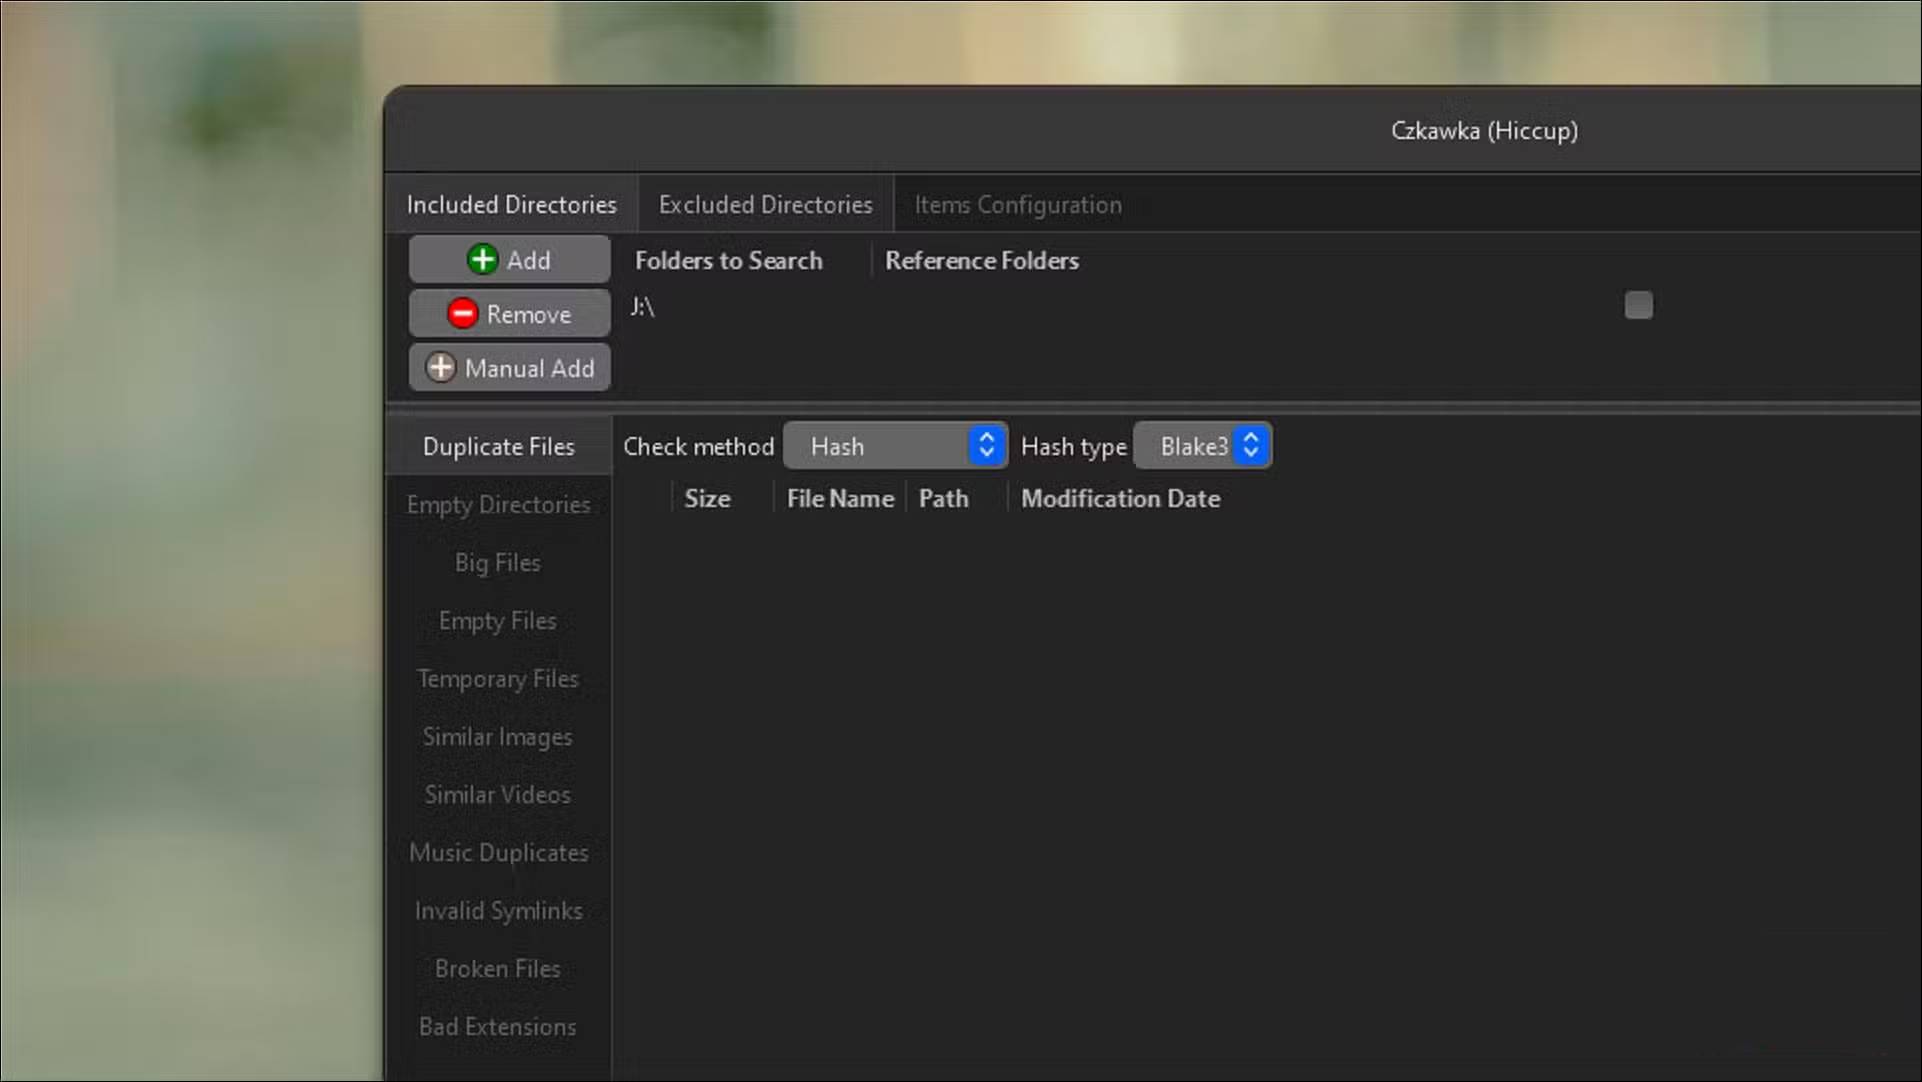Click the Blake3 spinner arrows
Image resolution: width=1922 pixels, height=1082 pixels.
click(x=1251, y=445)
